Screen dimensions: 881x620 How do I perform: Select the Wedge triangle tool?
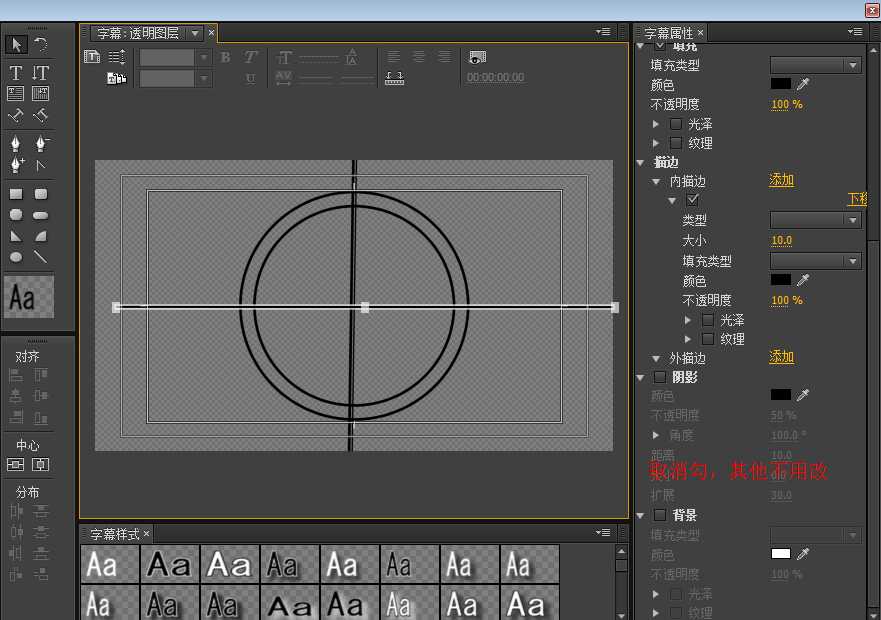click(x=16, y=236)
